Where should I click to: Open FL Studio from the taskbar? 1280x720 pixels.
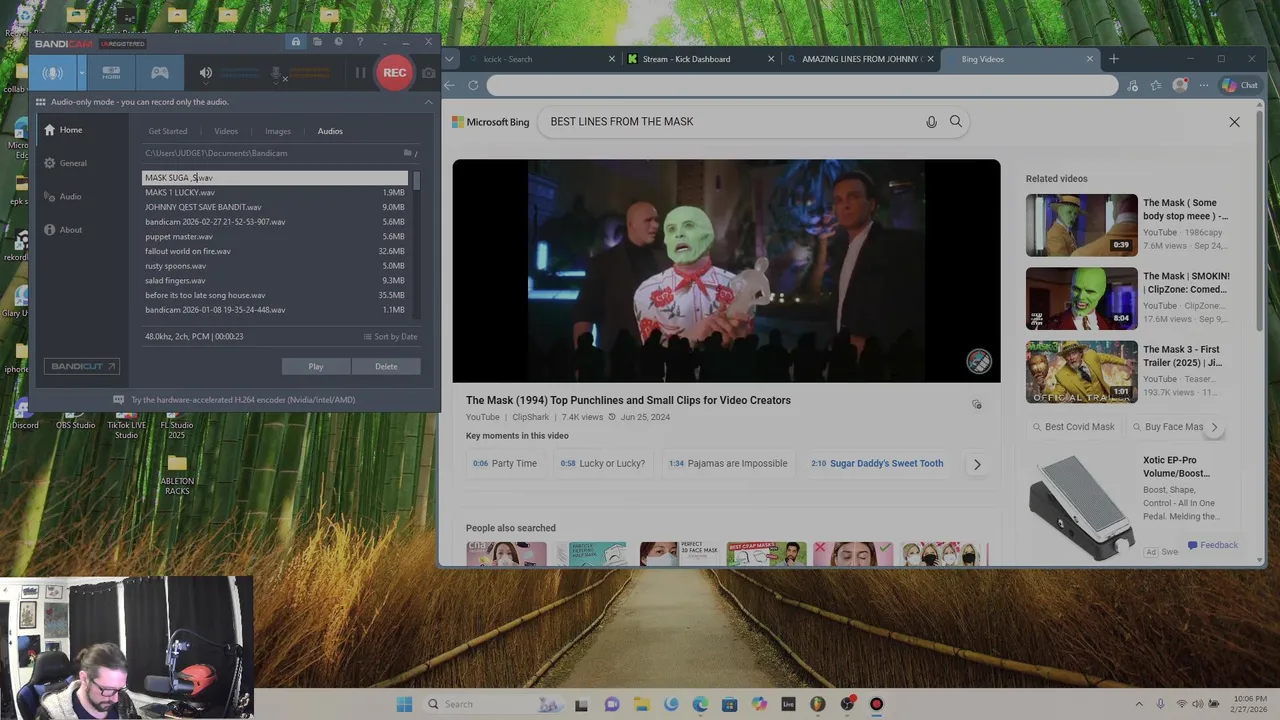coord(818,704)
